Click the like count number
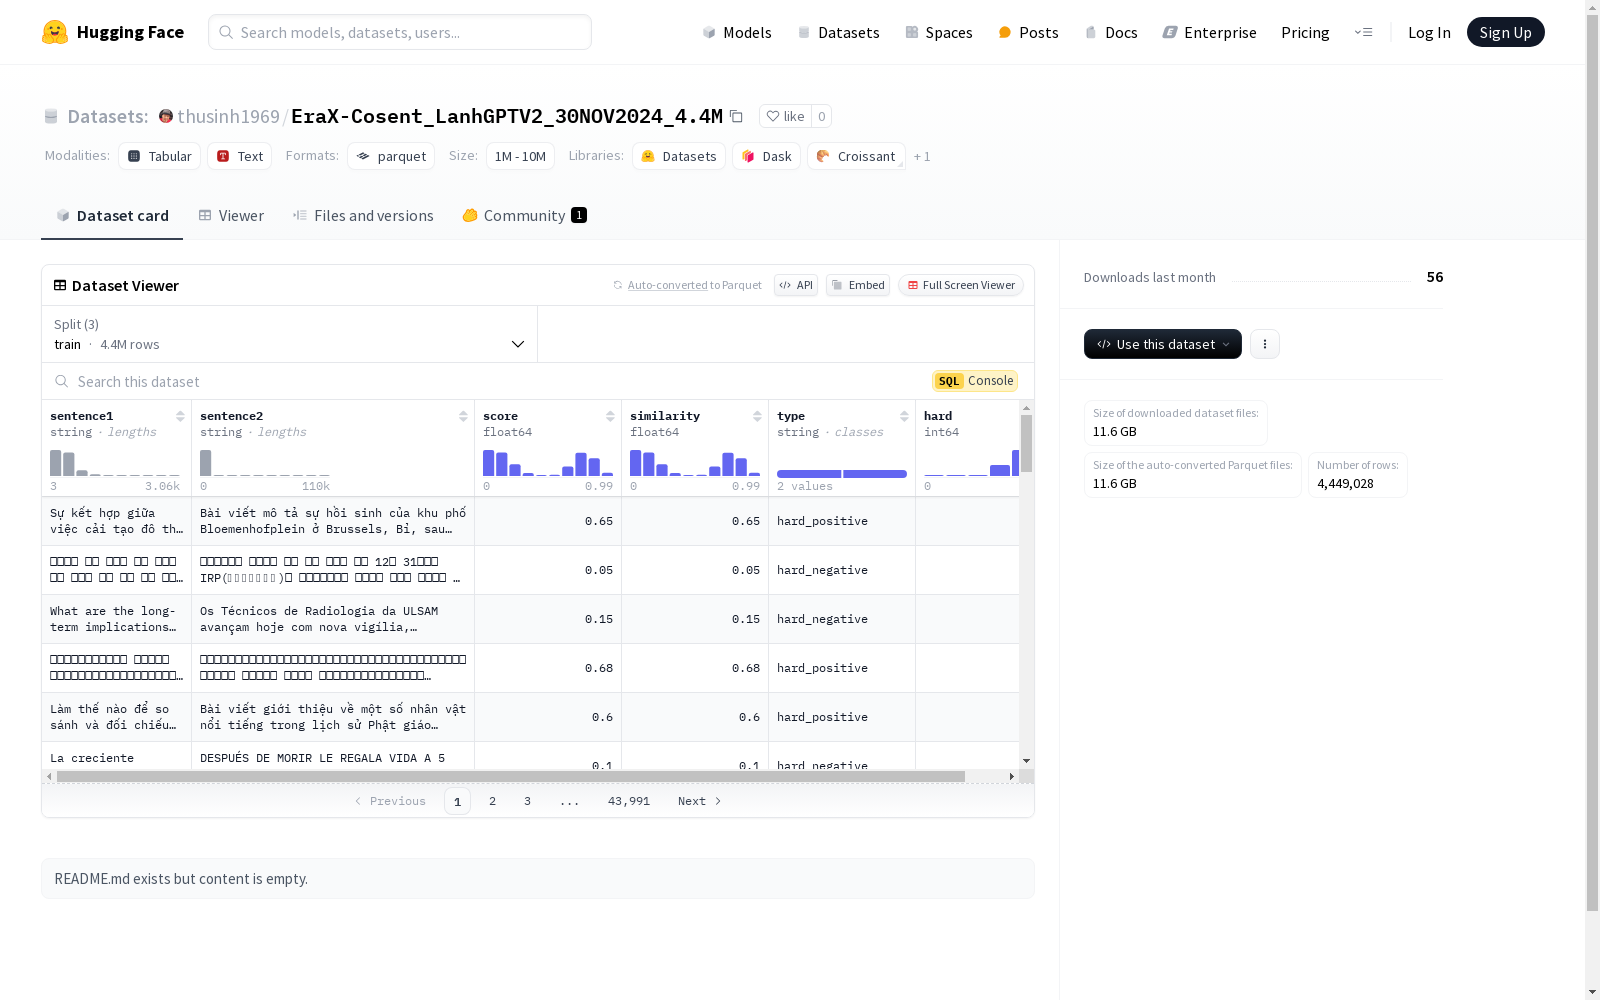This screenshot has height=1000, width=1600. tap(822, 116)
